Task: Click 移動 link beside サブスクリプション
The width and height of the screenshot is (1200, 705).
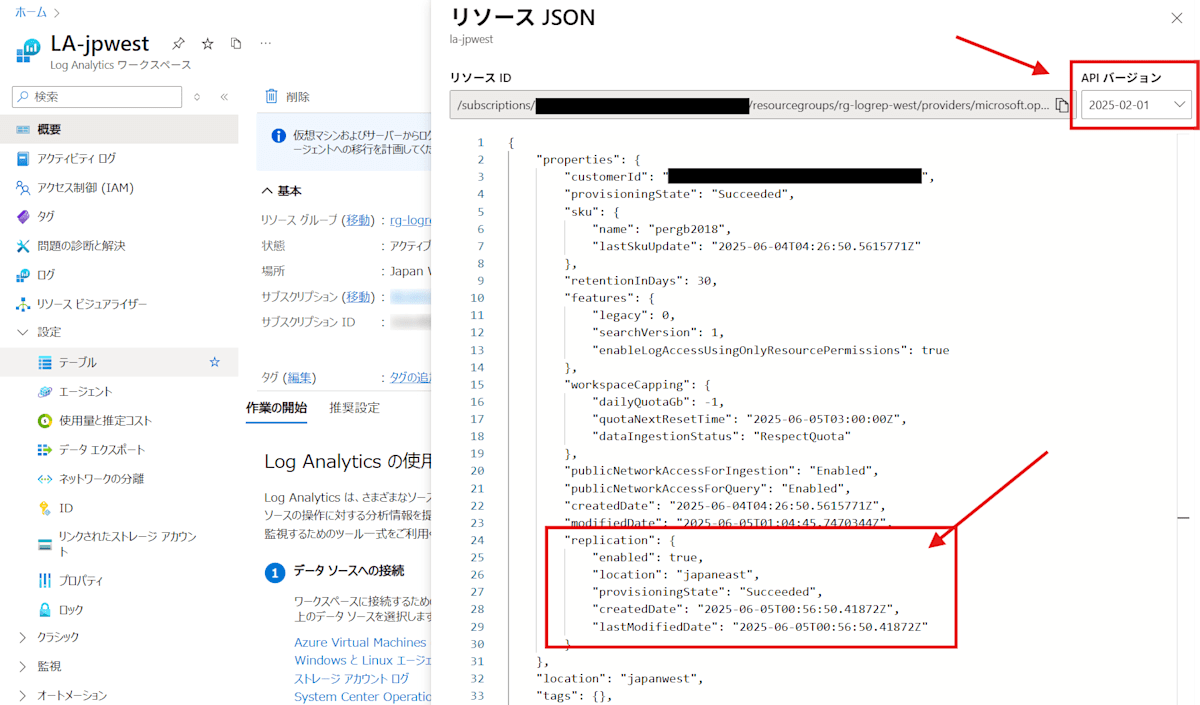Action: pyautogui.click(x=359, y=297)
